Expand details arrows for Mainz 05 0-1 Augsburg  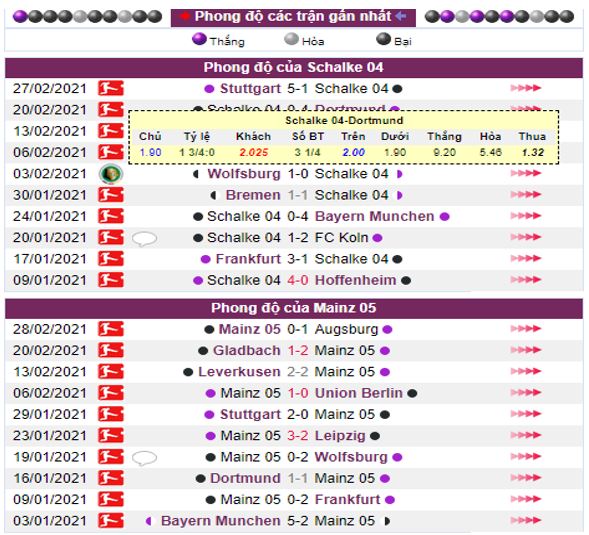(526, 329)
